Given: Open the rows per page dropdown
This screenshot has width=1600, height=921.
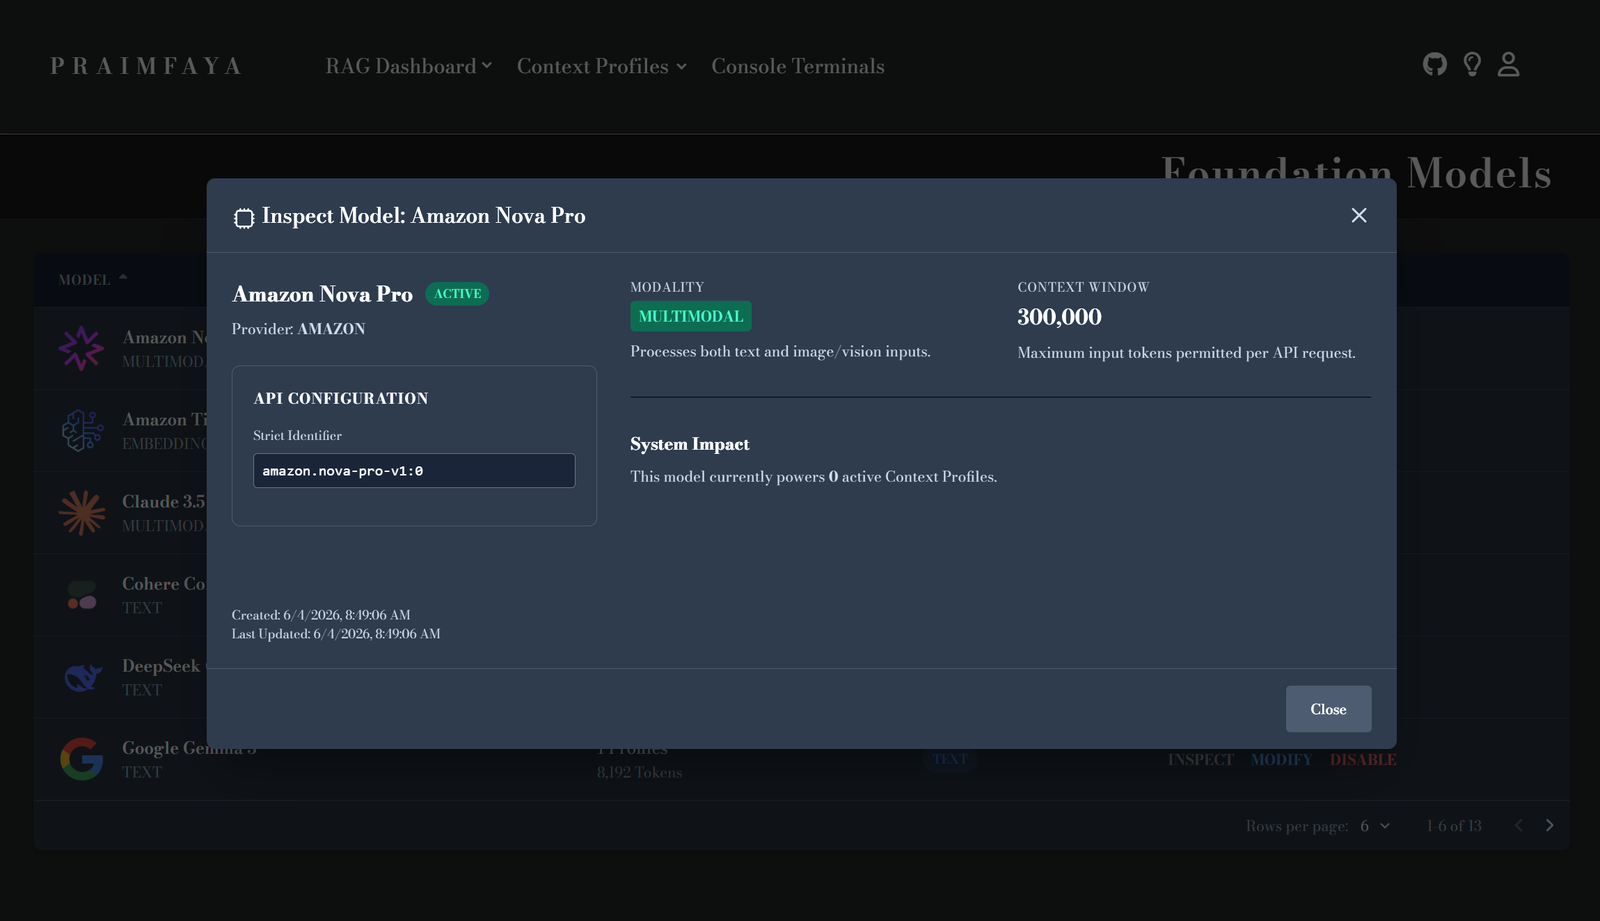Looking at the screenshot, I should (x=1375, y=826).
